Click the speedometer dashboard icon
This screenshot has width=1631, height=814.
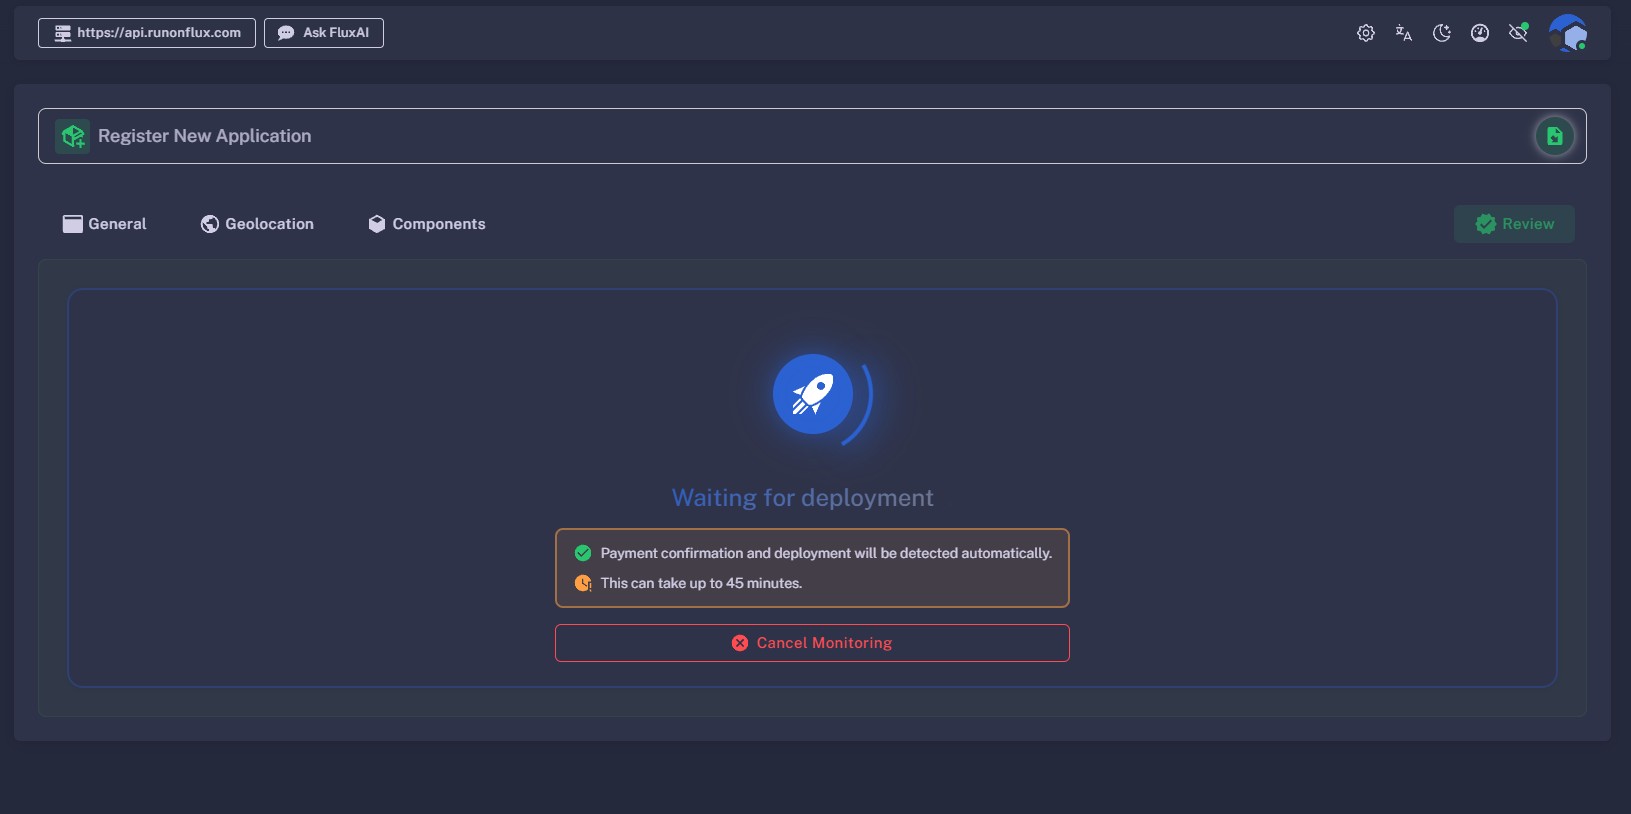(1479, 33)
